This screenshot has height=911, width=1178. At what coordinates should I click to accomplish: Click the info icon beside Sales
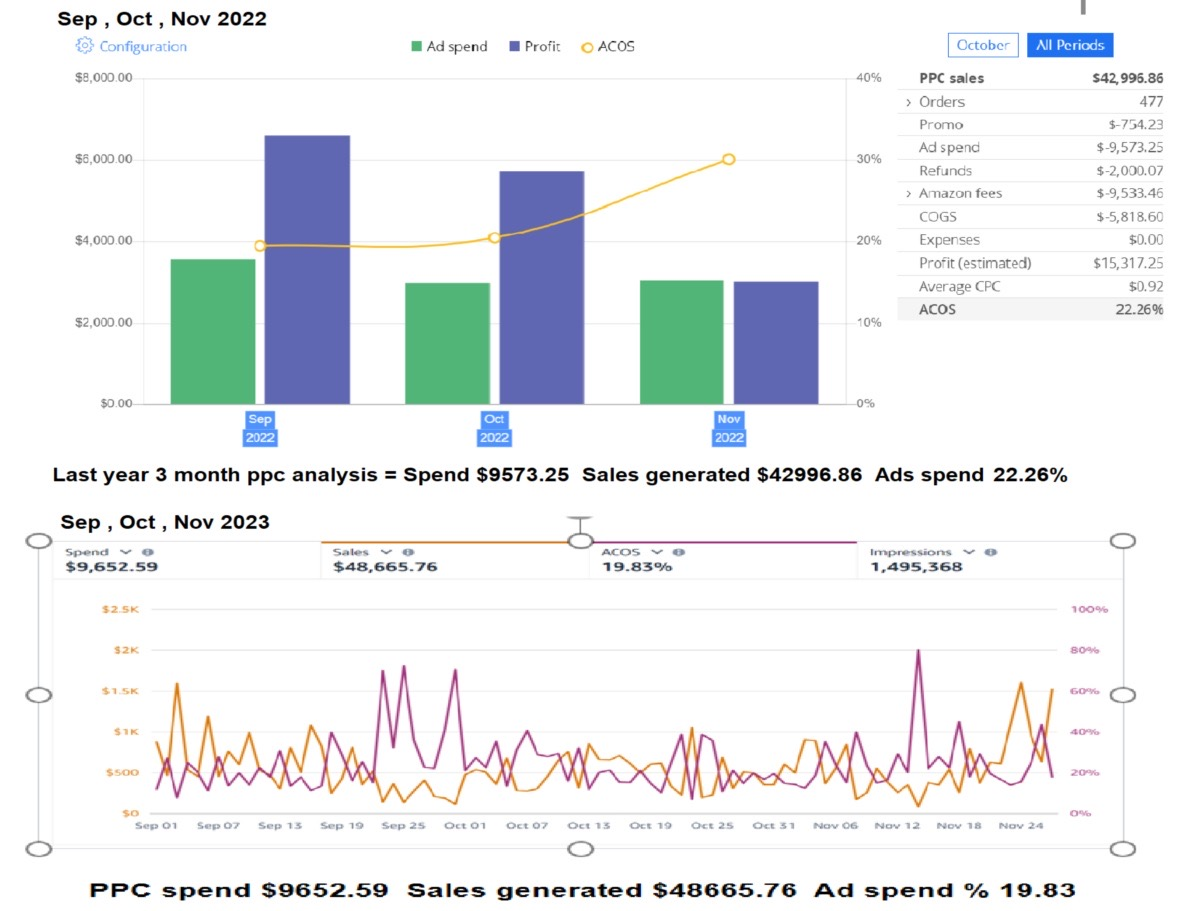point(408,552)
